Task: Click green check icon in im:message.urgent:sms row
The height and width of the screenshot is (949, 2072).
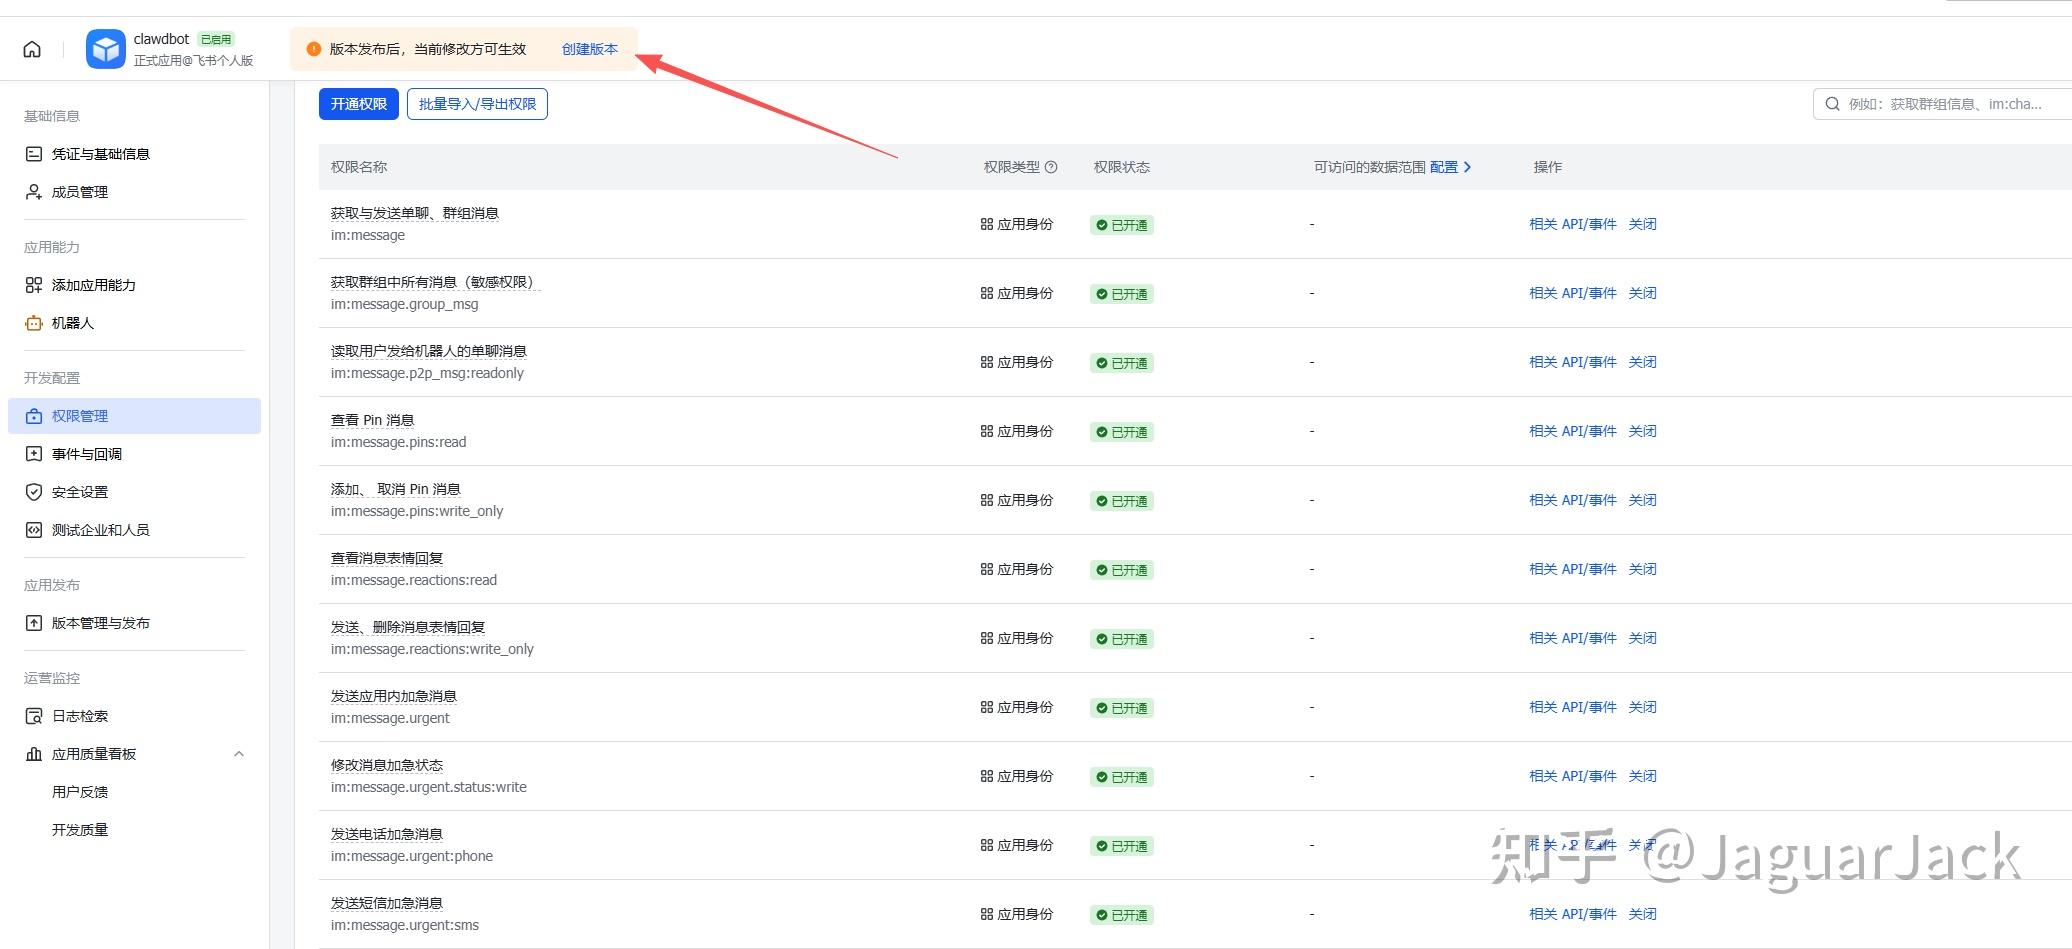Action: (x=1102, y=916)
